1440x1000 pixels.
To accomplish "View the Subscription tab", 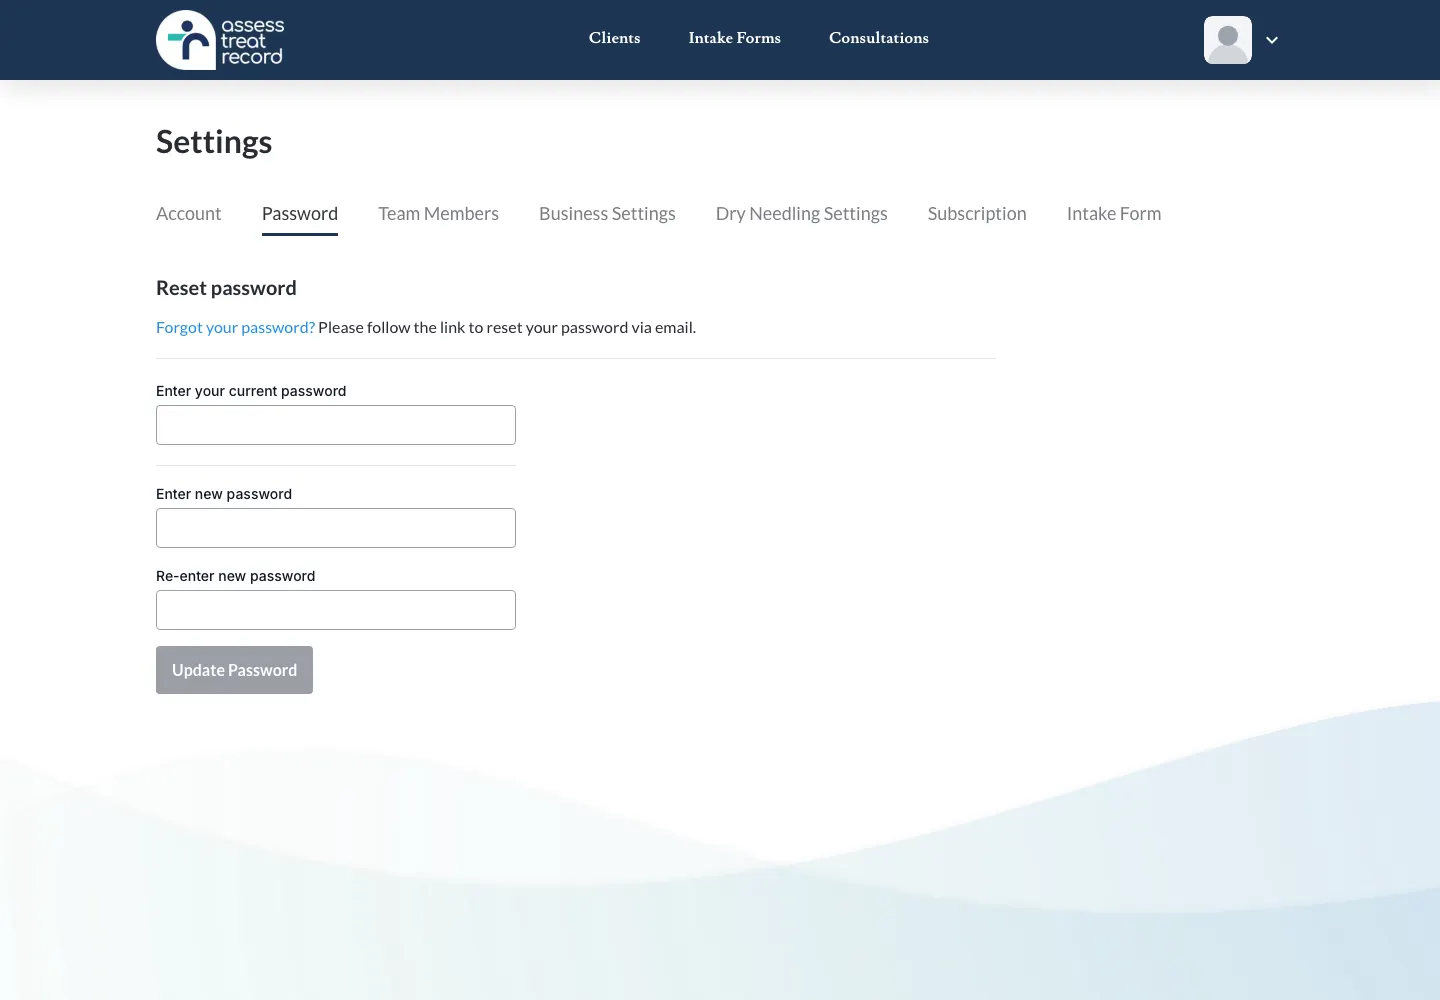I will point(977,214).
